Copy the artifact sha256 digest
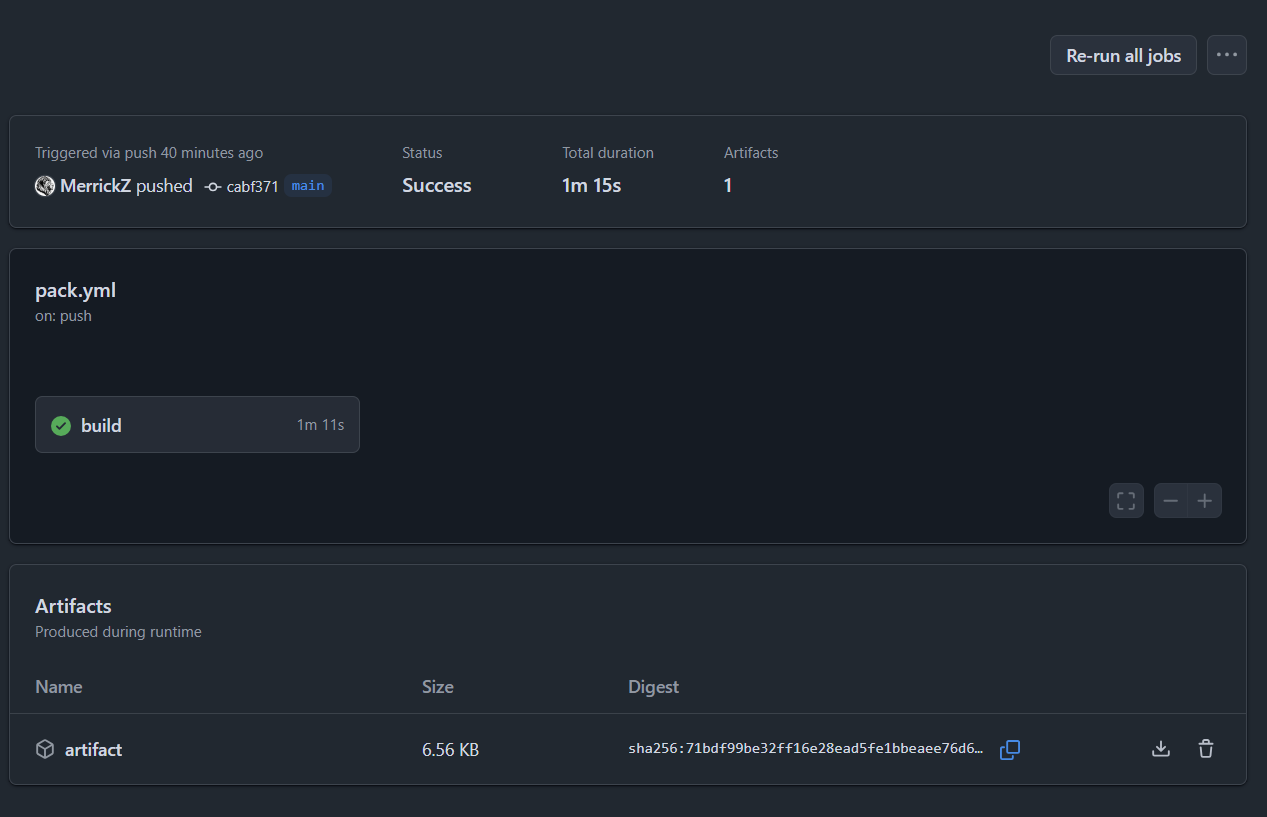1267x817 pixels. [x=1010, y=749]
